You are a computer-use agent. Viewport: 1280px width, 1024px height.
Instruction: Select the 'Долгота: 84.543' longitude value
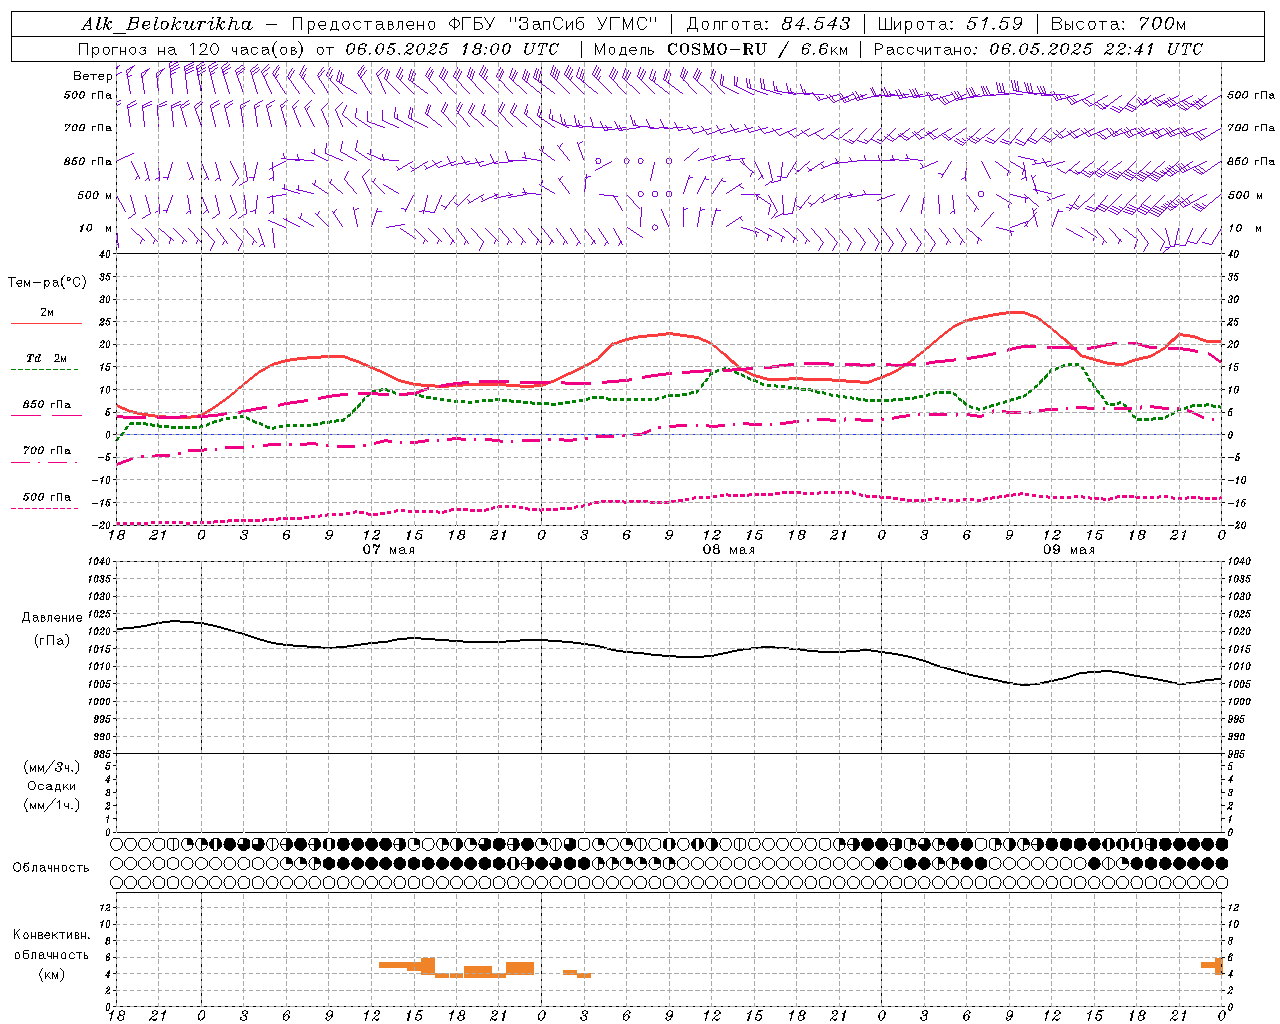click(768, 24)
